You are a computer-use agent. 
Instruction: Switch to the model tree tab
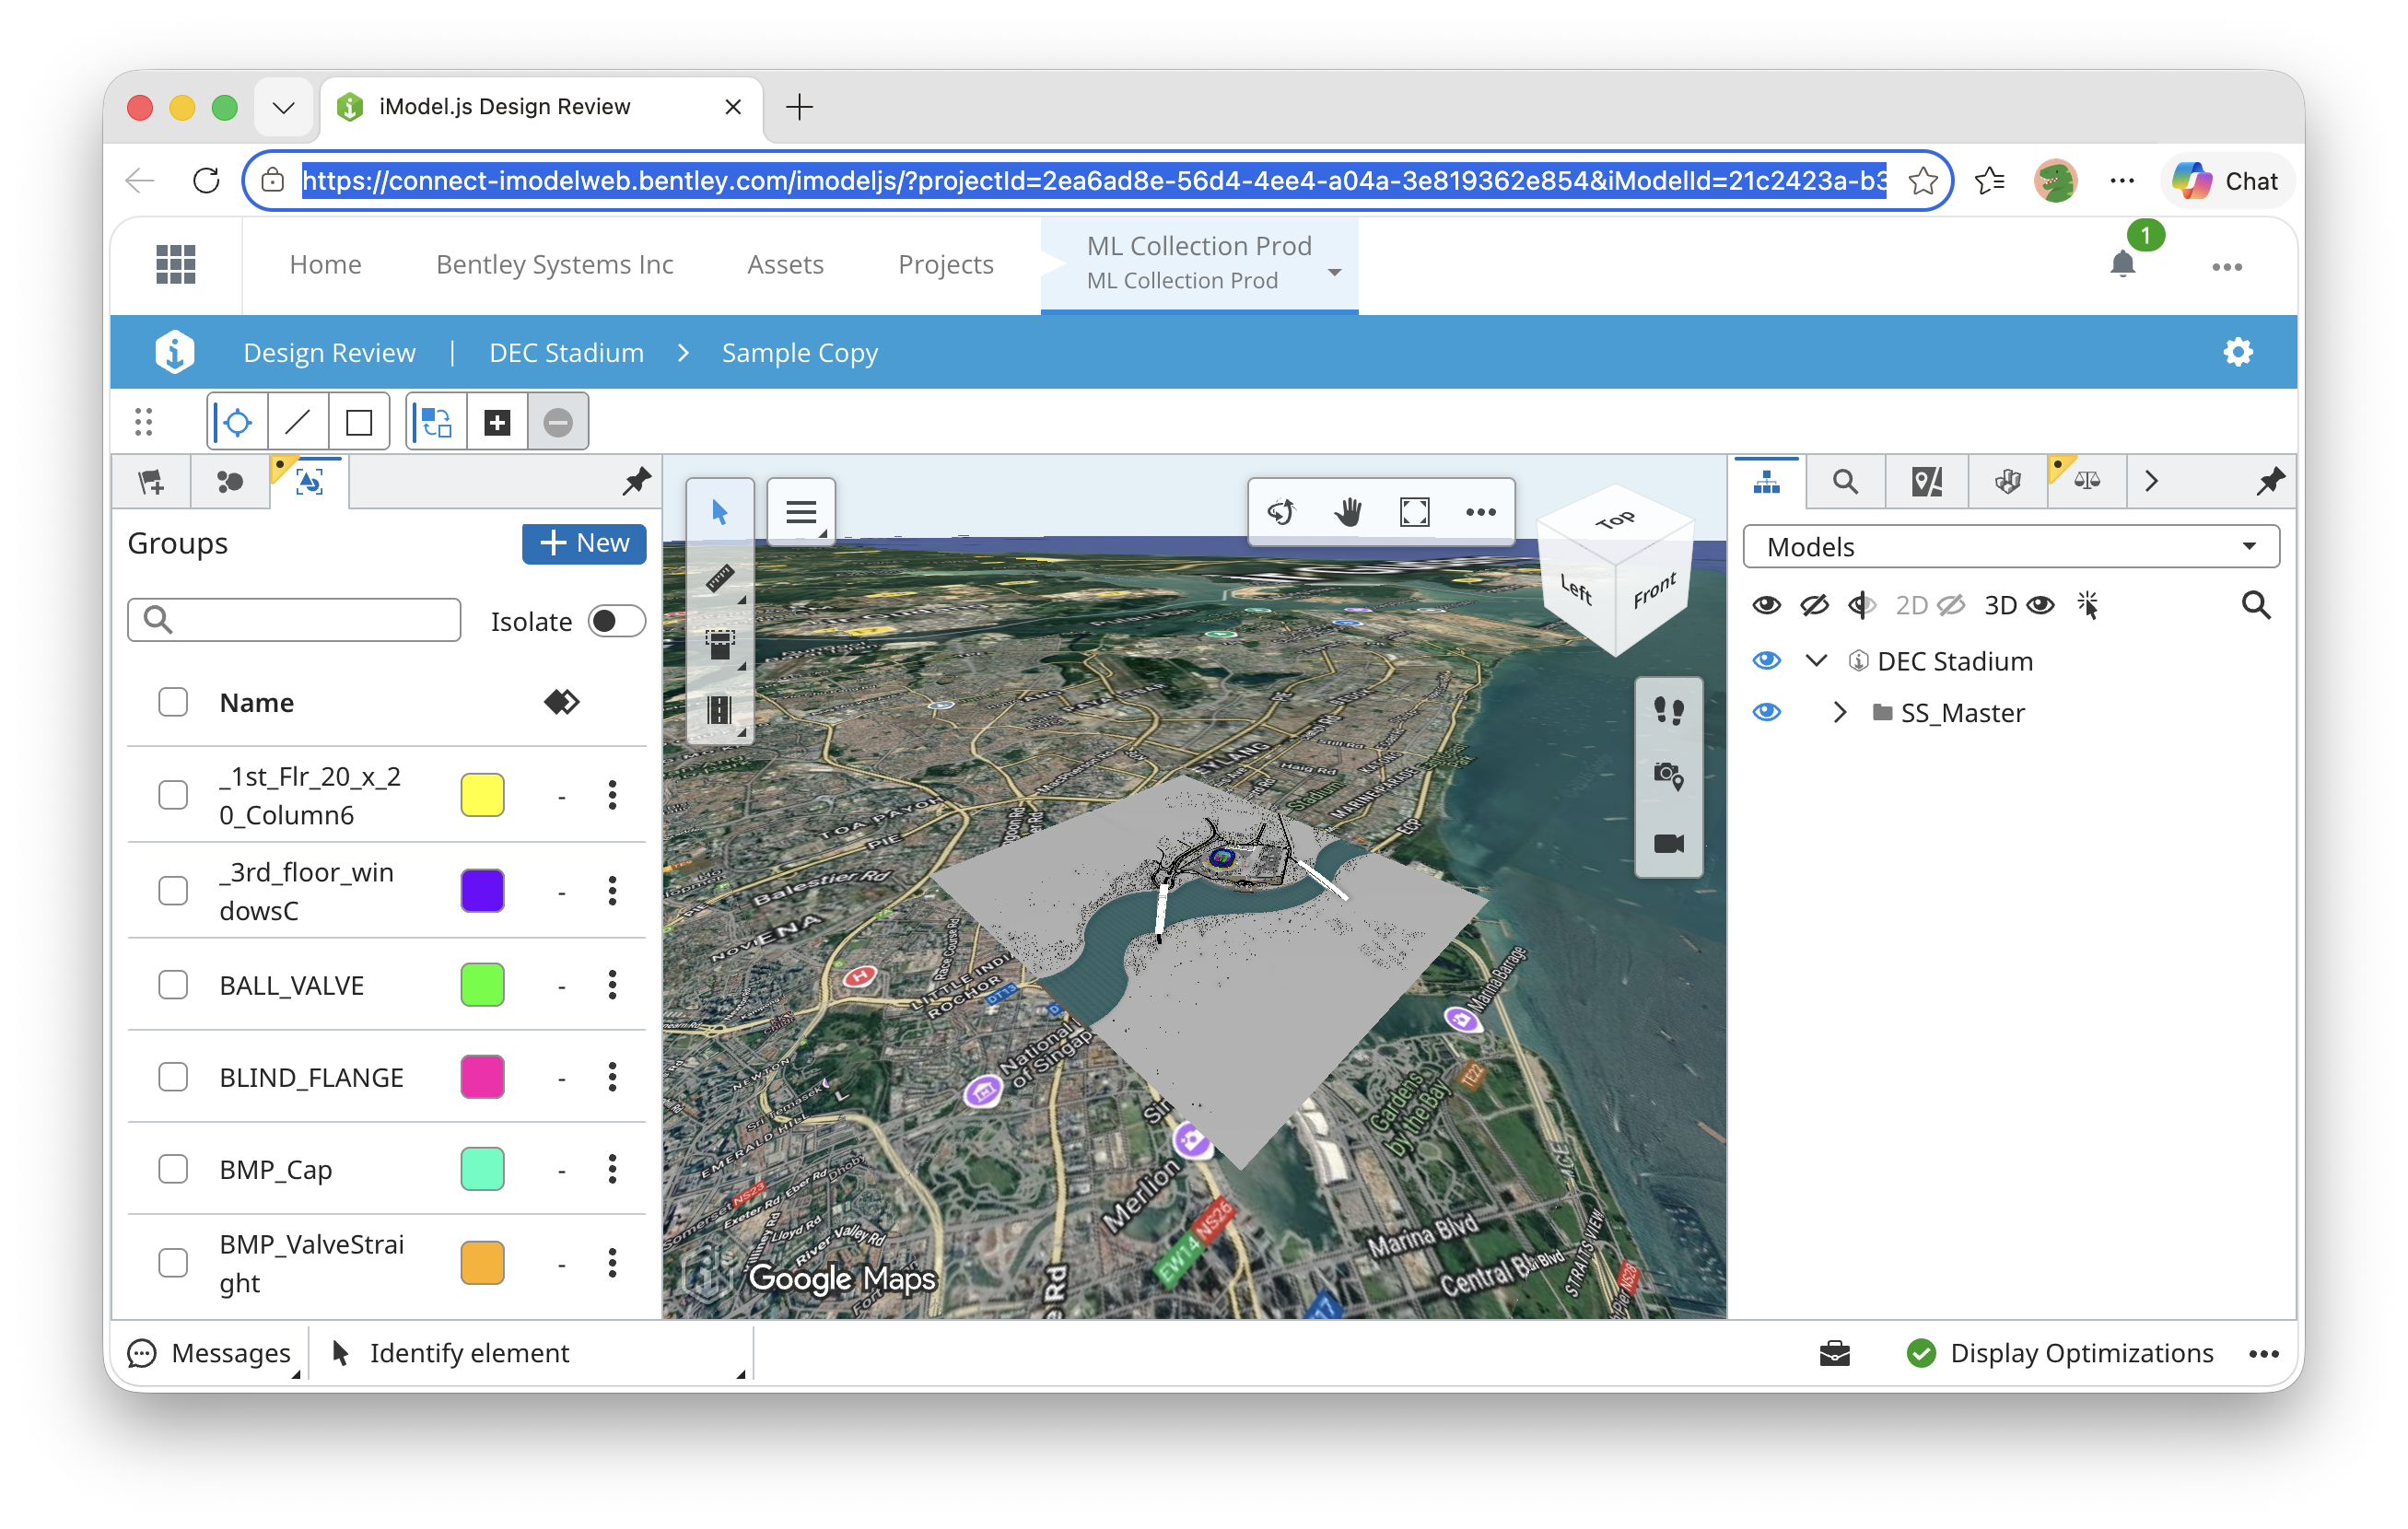tap(1767, 482)
